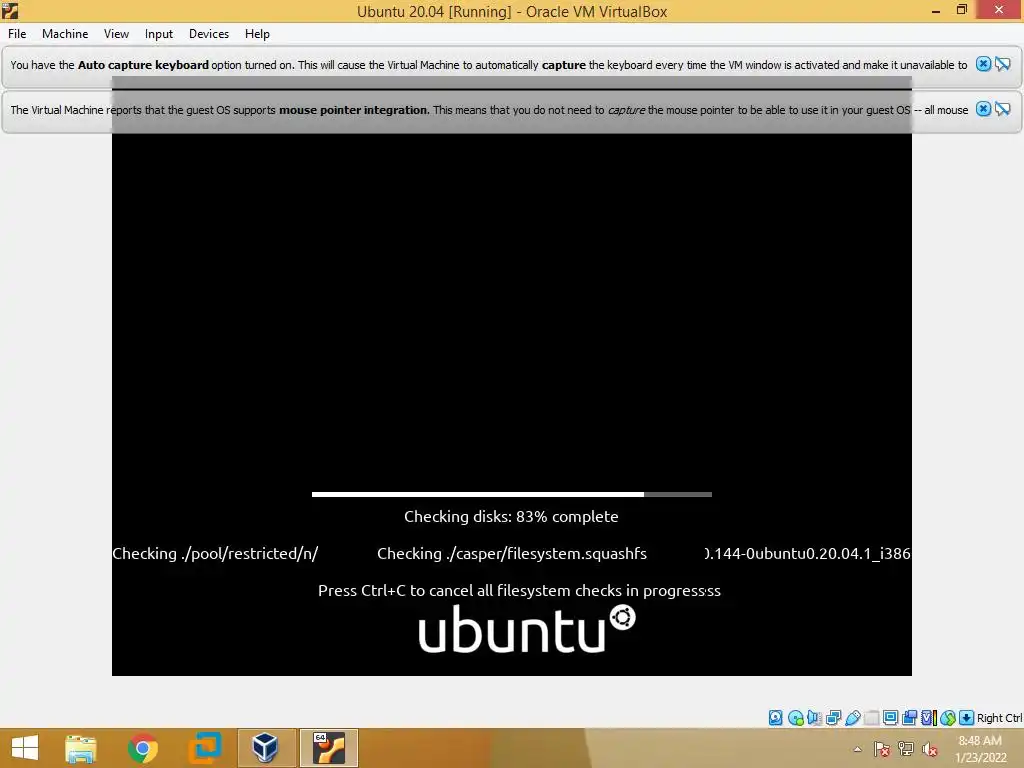Click the 'Checking disks: 83% complete' text
The width and height of the screenshot is (1024, 768).
[x=511, y=517]
